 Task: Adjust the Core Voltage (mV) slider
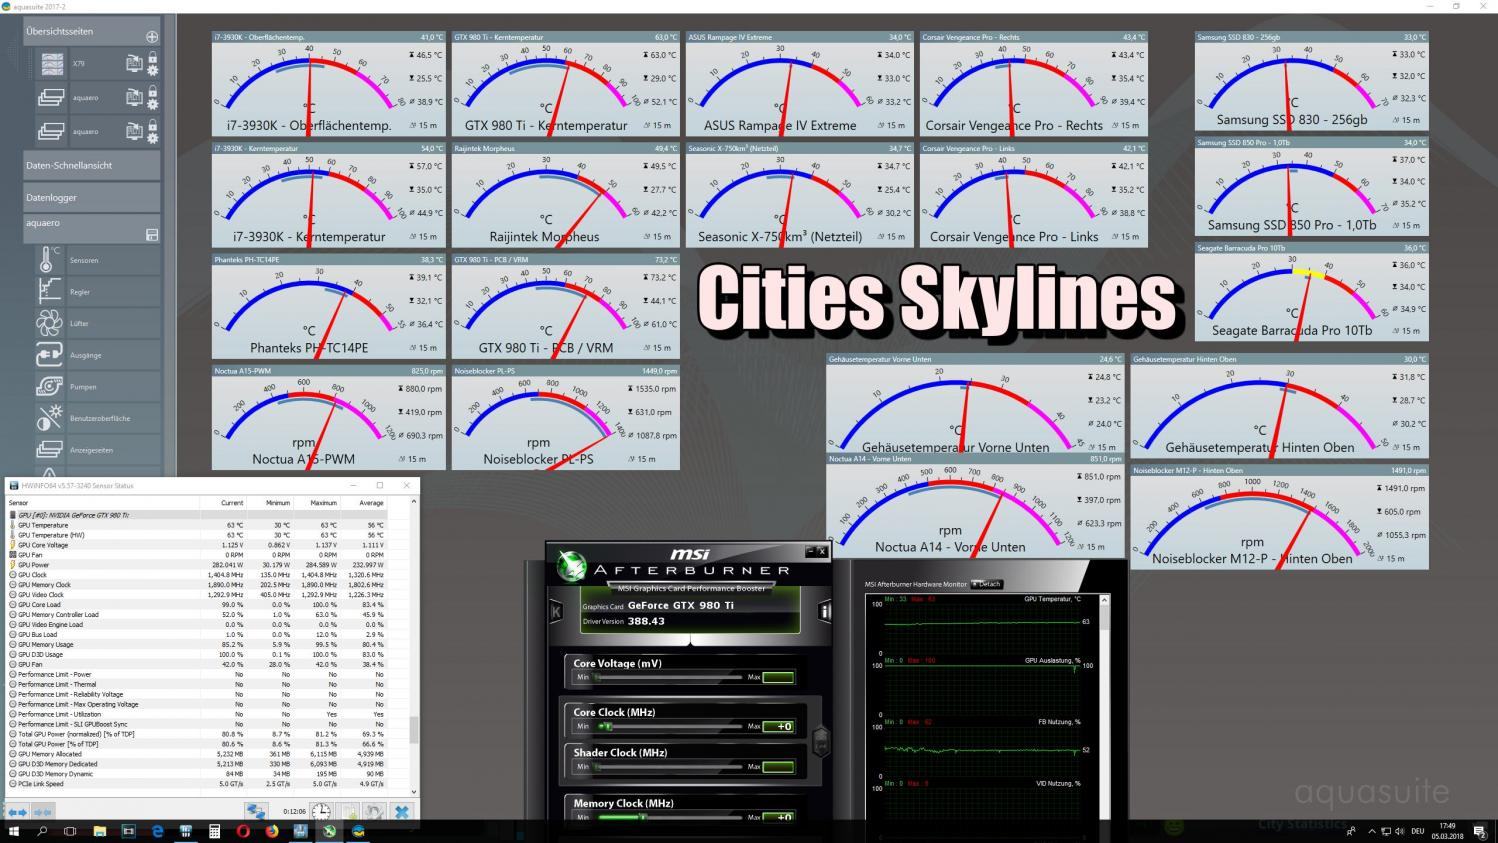click(670, 677)
